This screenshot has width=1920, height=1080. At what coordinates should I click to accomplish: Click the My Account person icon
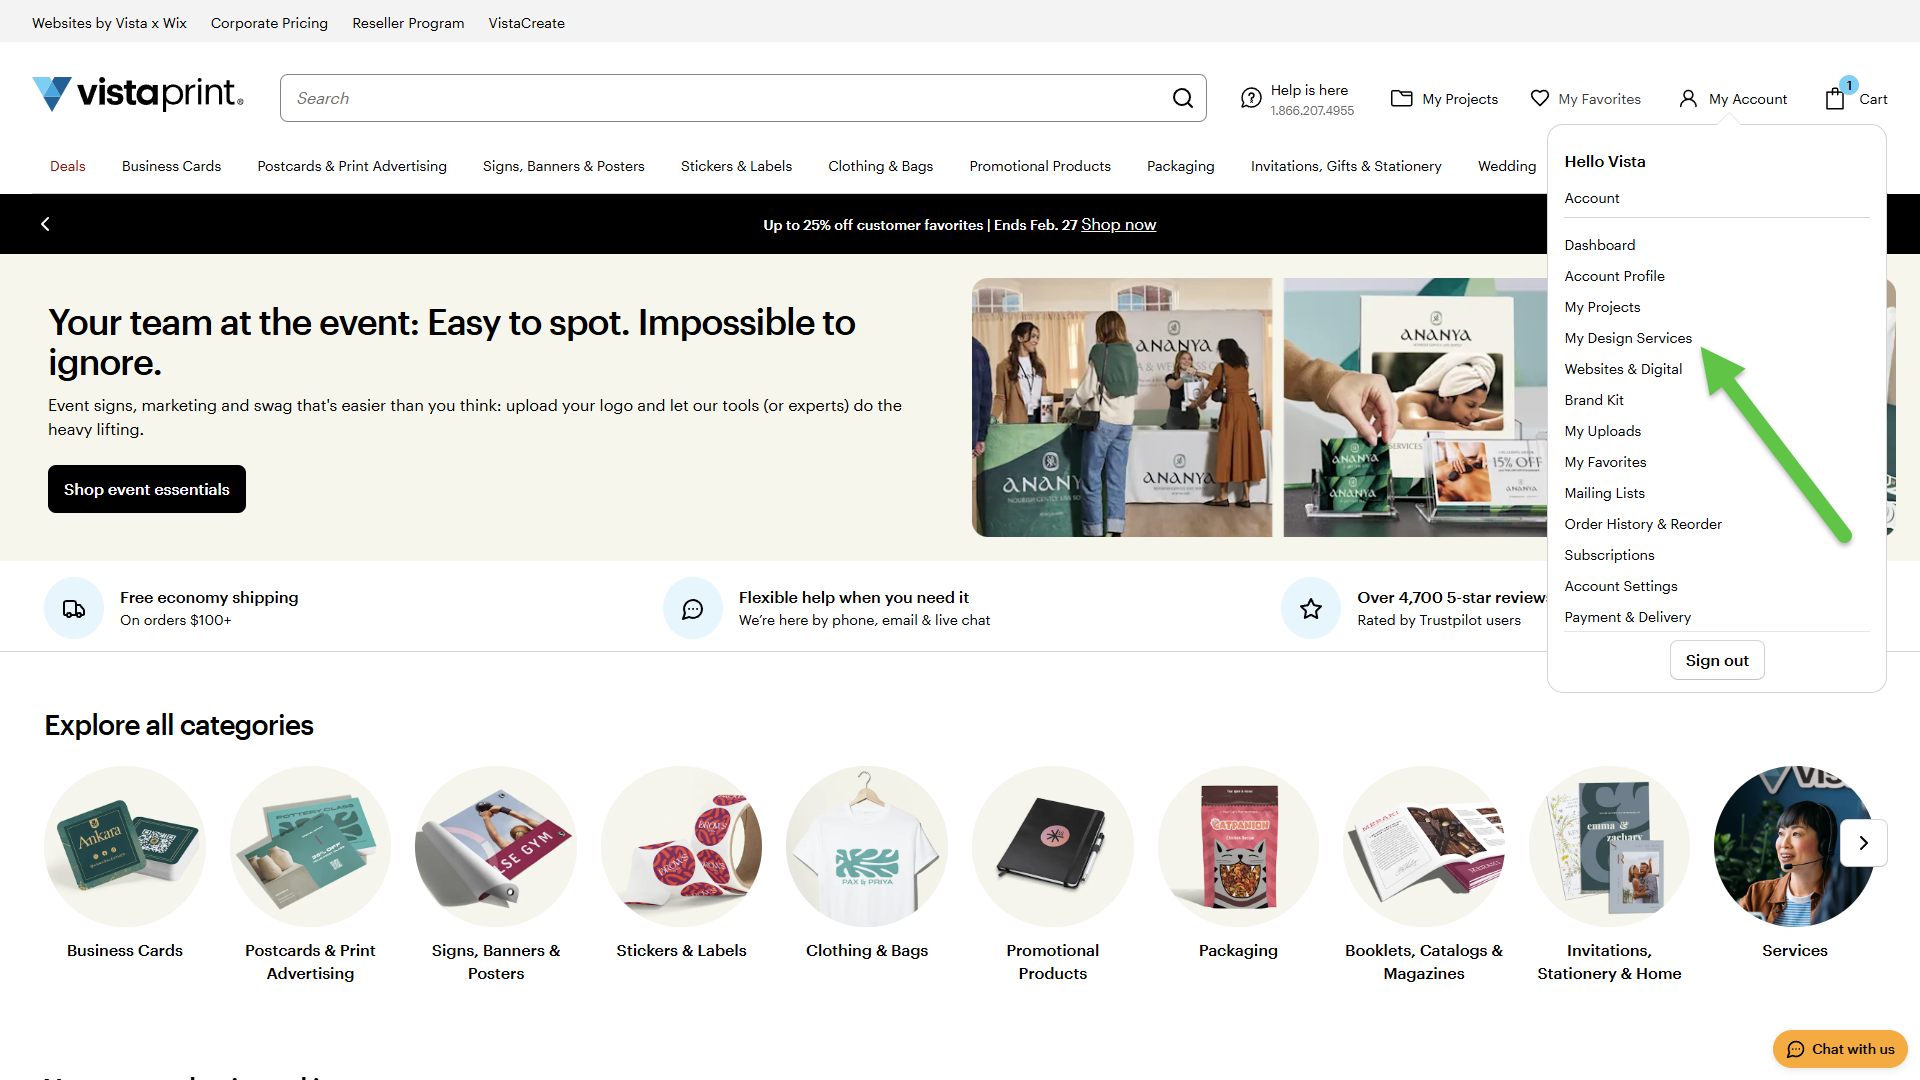point(1688,98)
